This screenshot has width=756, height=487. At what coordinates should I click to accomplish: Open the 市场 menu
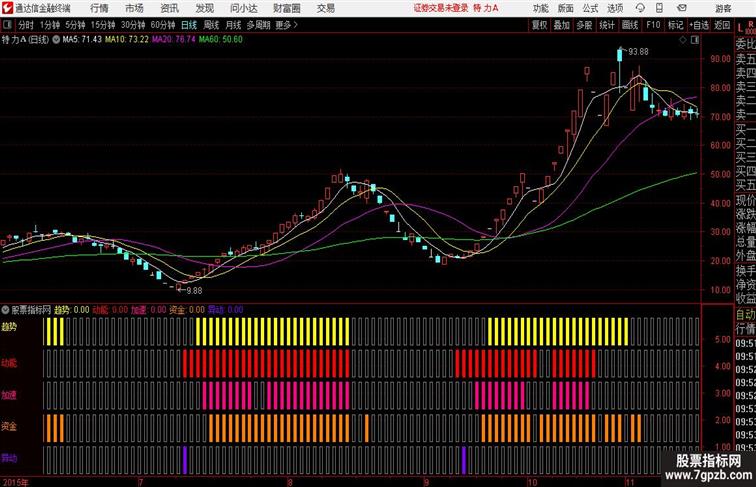pos(134,8)
